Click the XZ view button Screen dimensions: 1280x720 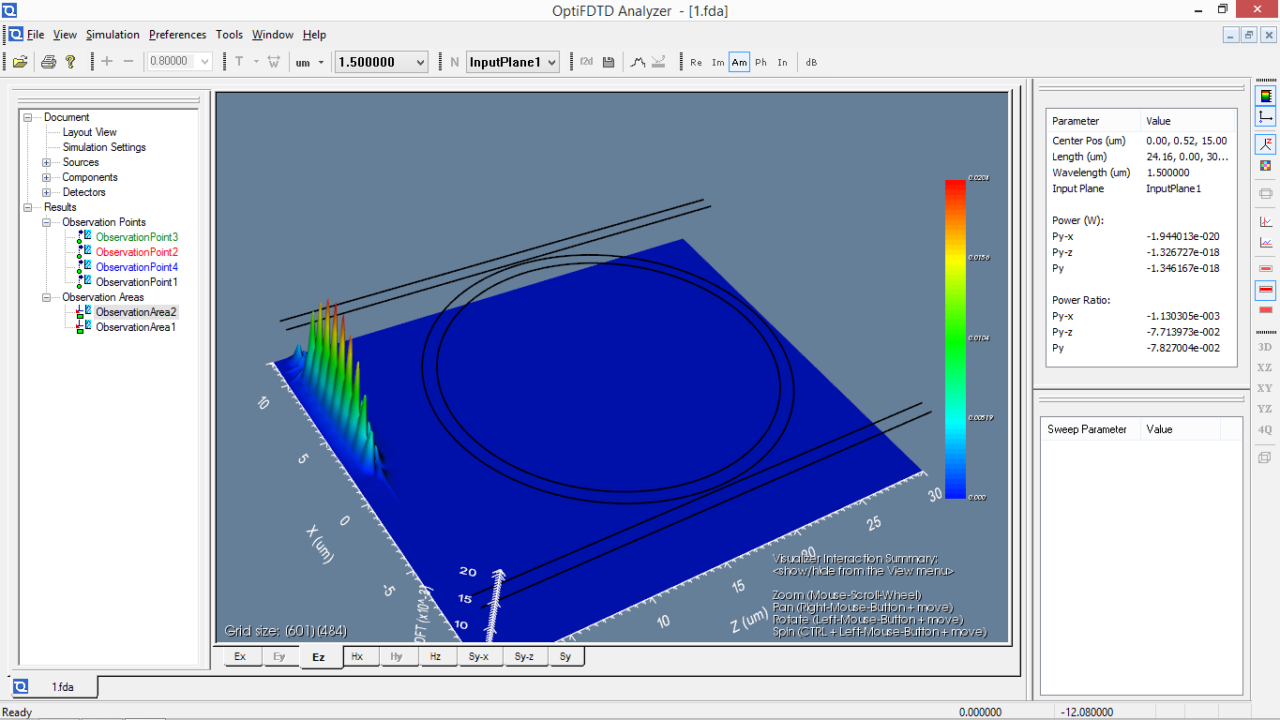(1263, 368)
